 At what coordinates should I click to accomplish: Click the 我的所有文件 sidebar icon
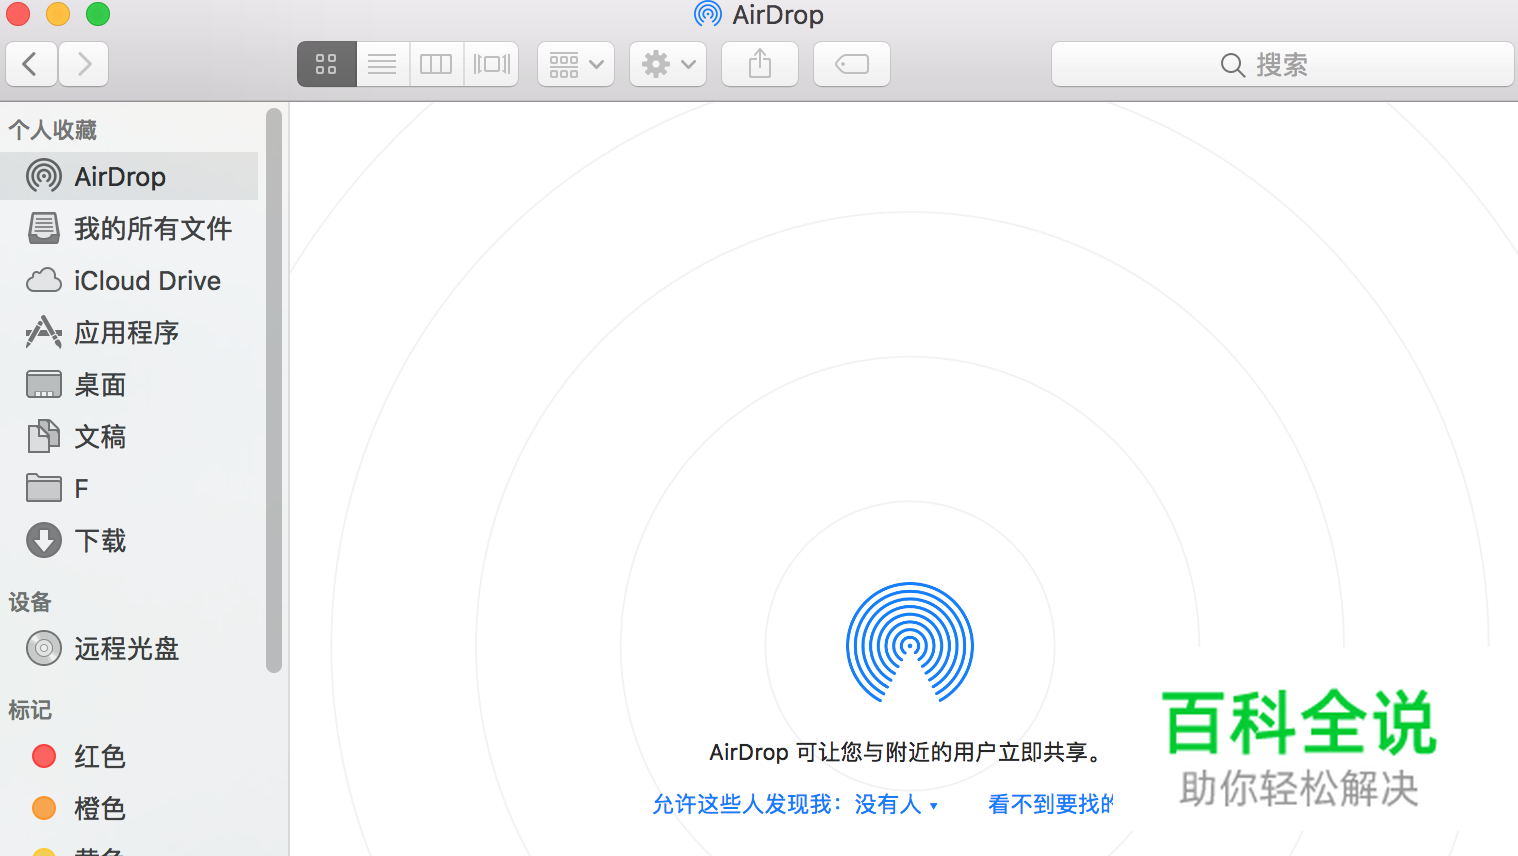pyautogui.click(x=44, y=229)
